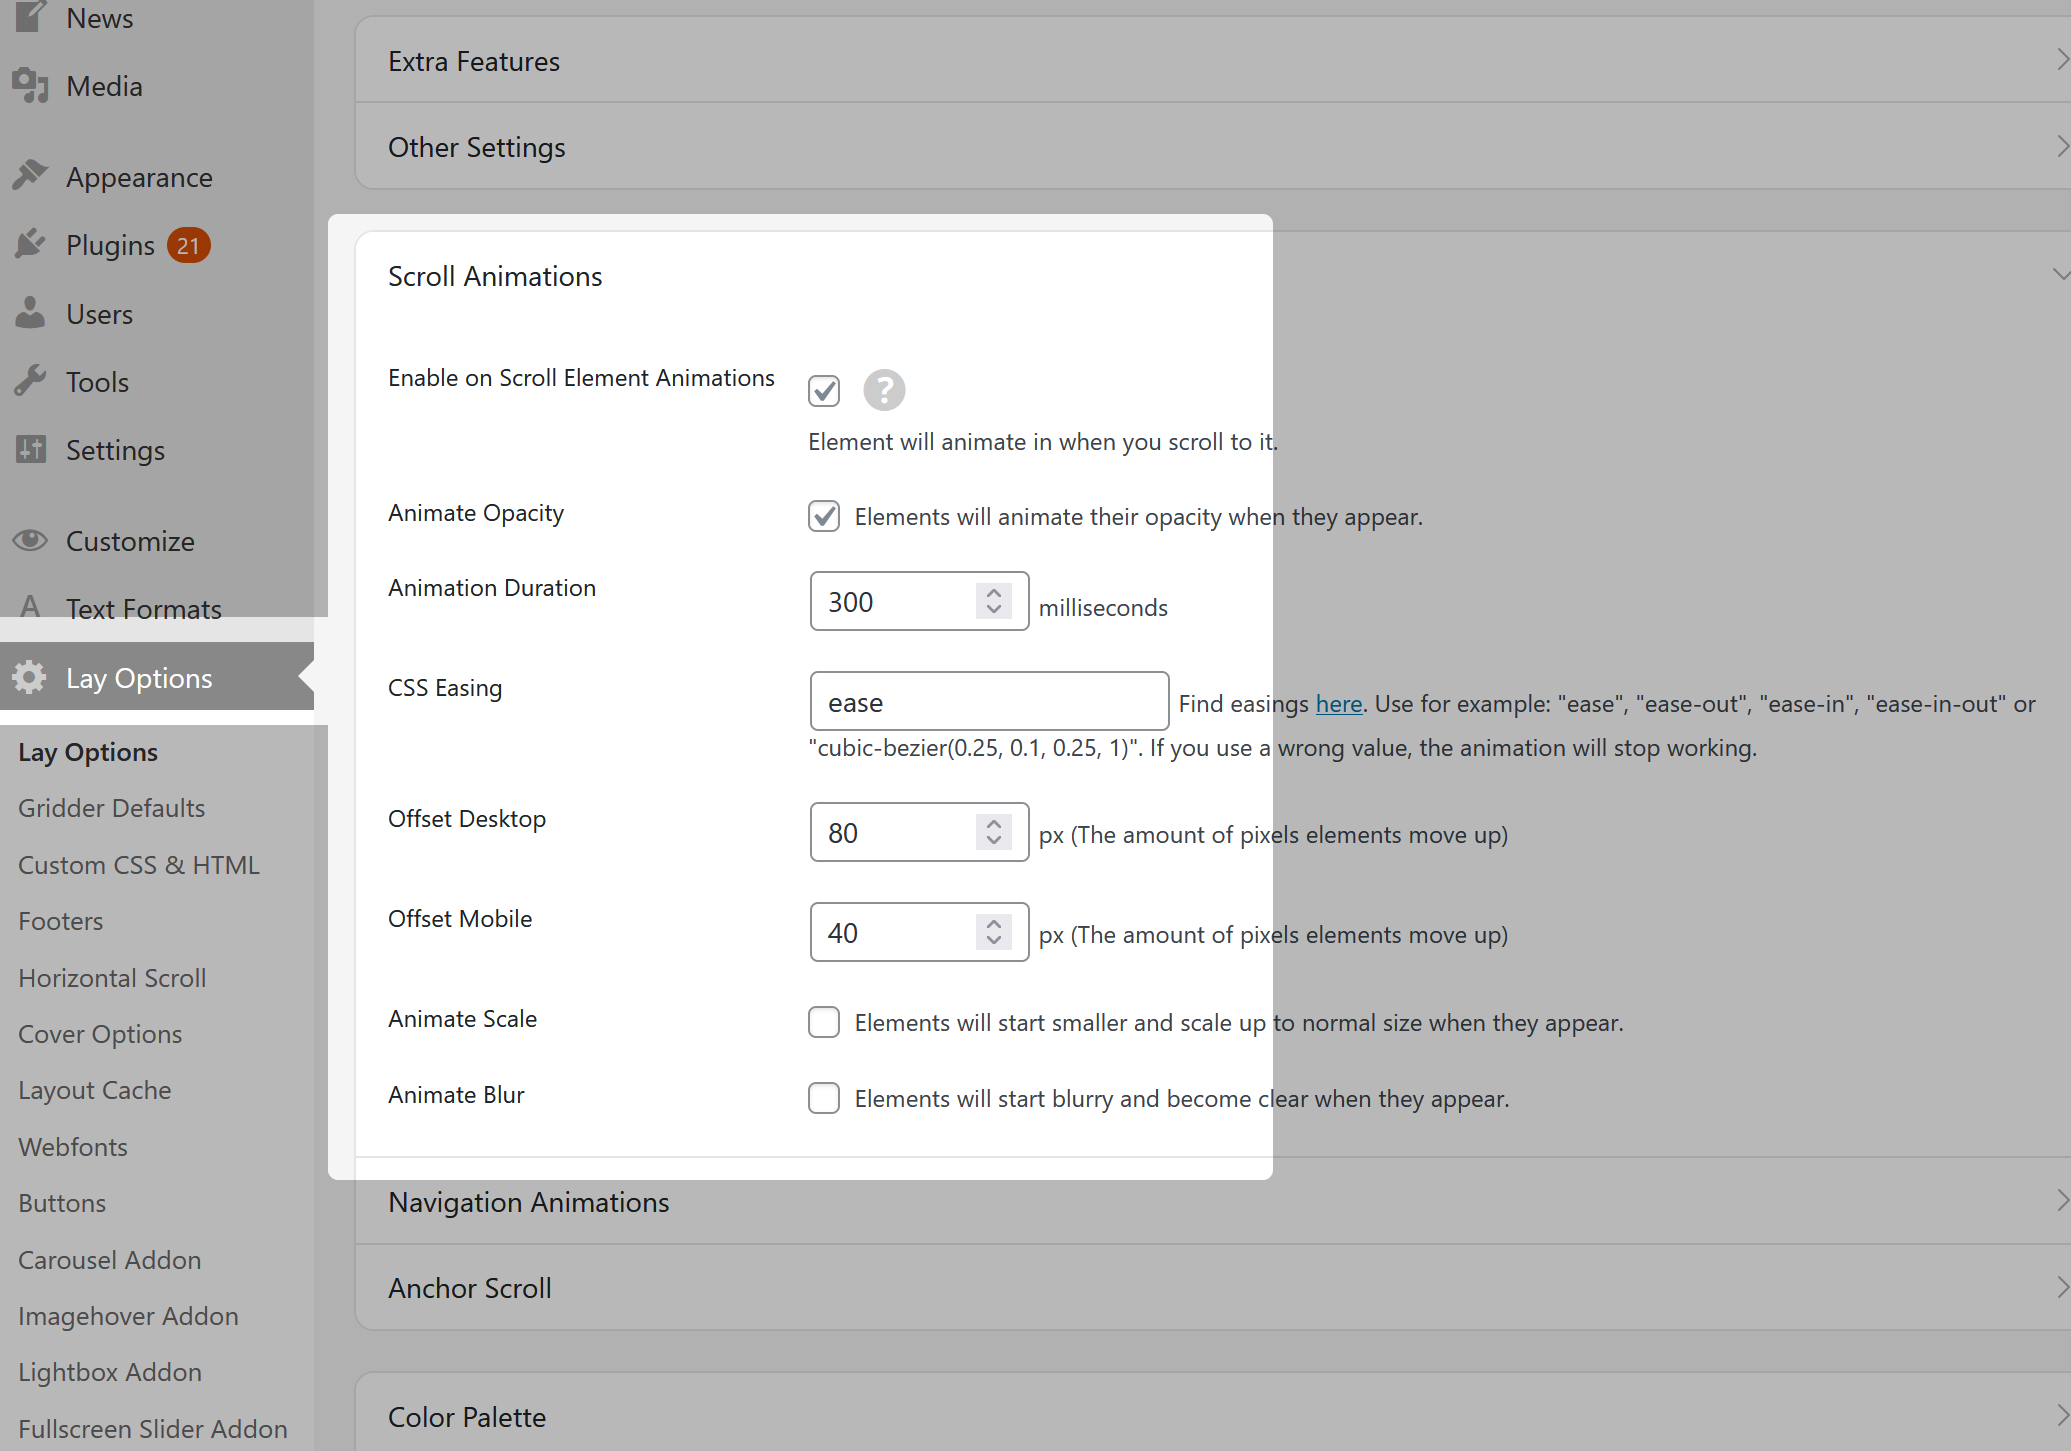Click the help question mark bubble
The height and width of the screenshot is (1451, 2071).
883,390
